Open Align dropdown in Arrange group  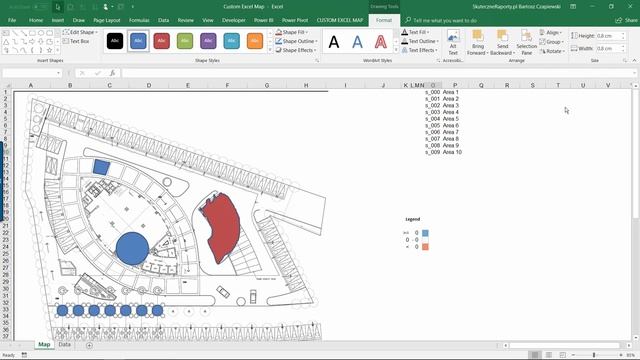tap(551, 32)
